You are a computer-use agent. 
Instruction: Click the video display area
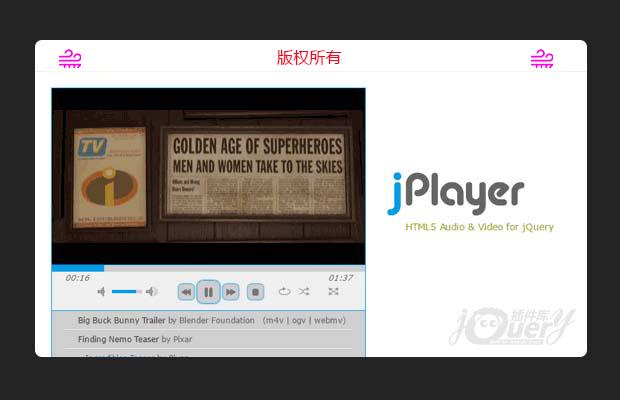pyautogui.click(x=208, y=176)
